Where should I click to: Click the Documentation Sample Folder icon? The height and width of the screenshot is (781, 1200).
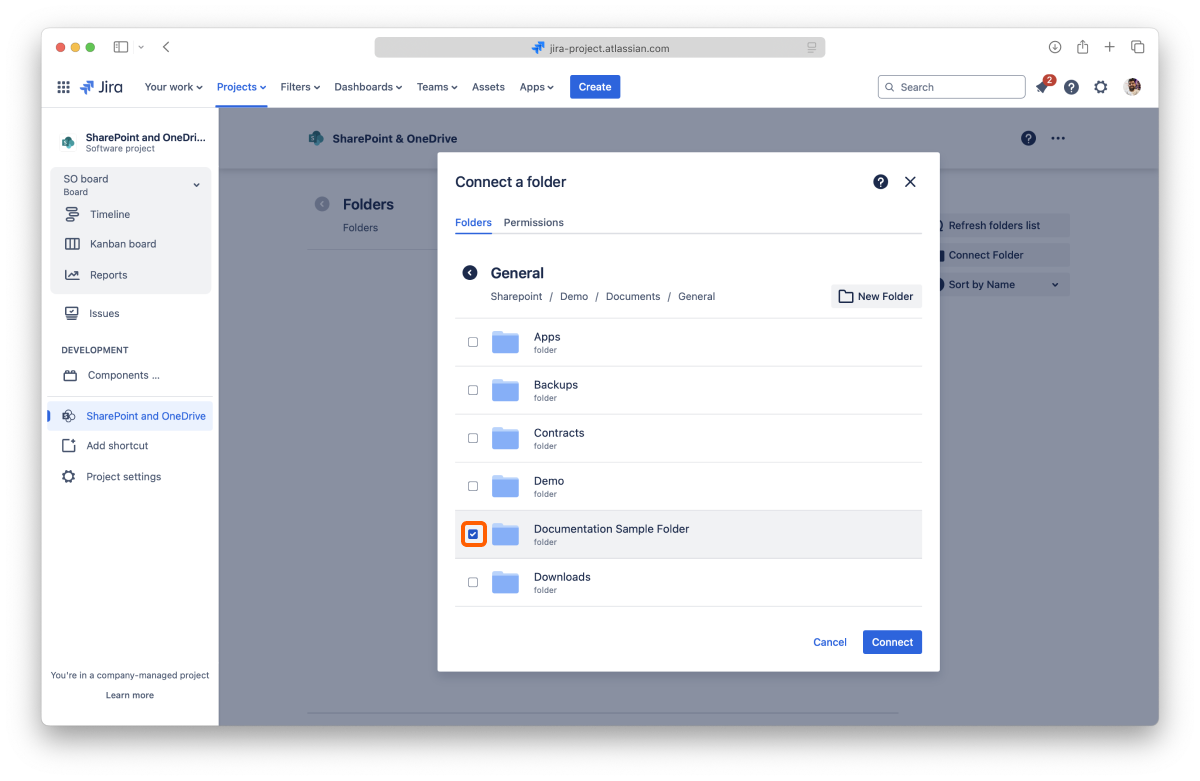tap(505, 535)
